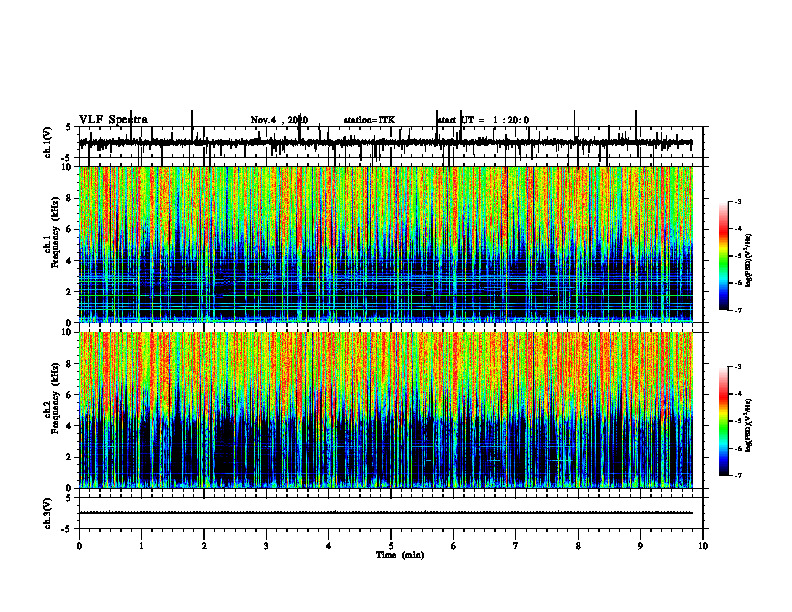This screenshot has height=612, width=792.
Task: Click time axis tick label '8'
Action: click(x=578, y=546)
